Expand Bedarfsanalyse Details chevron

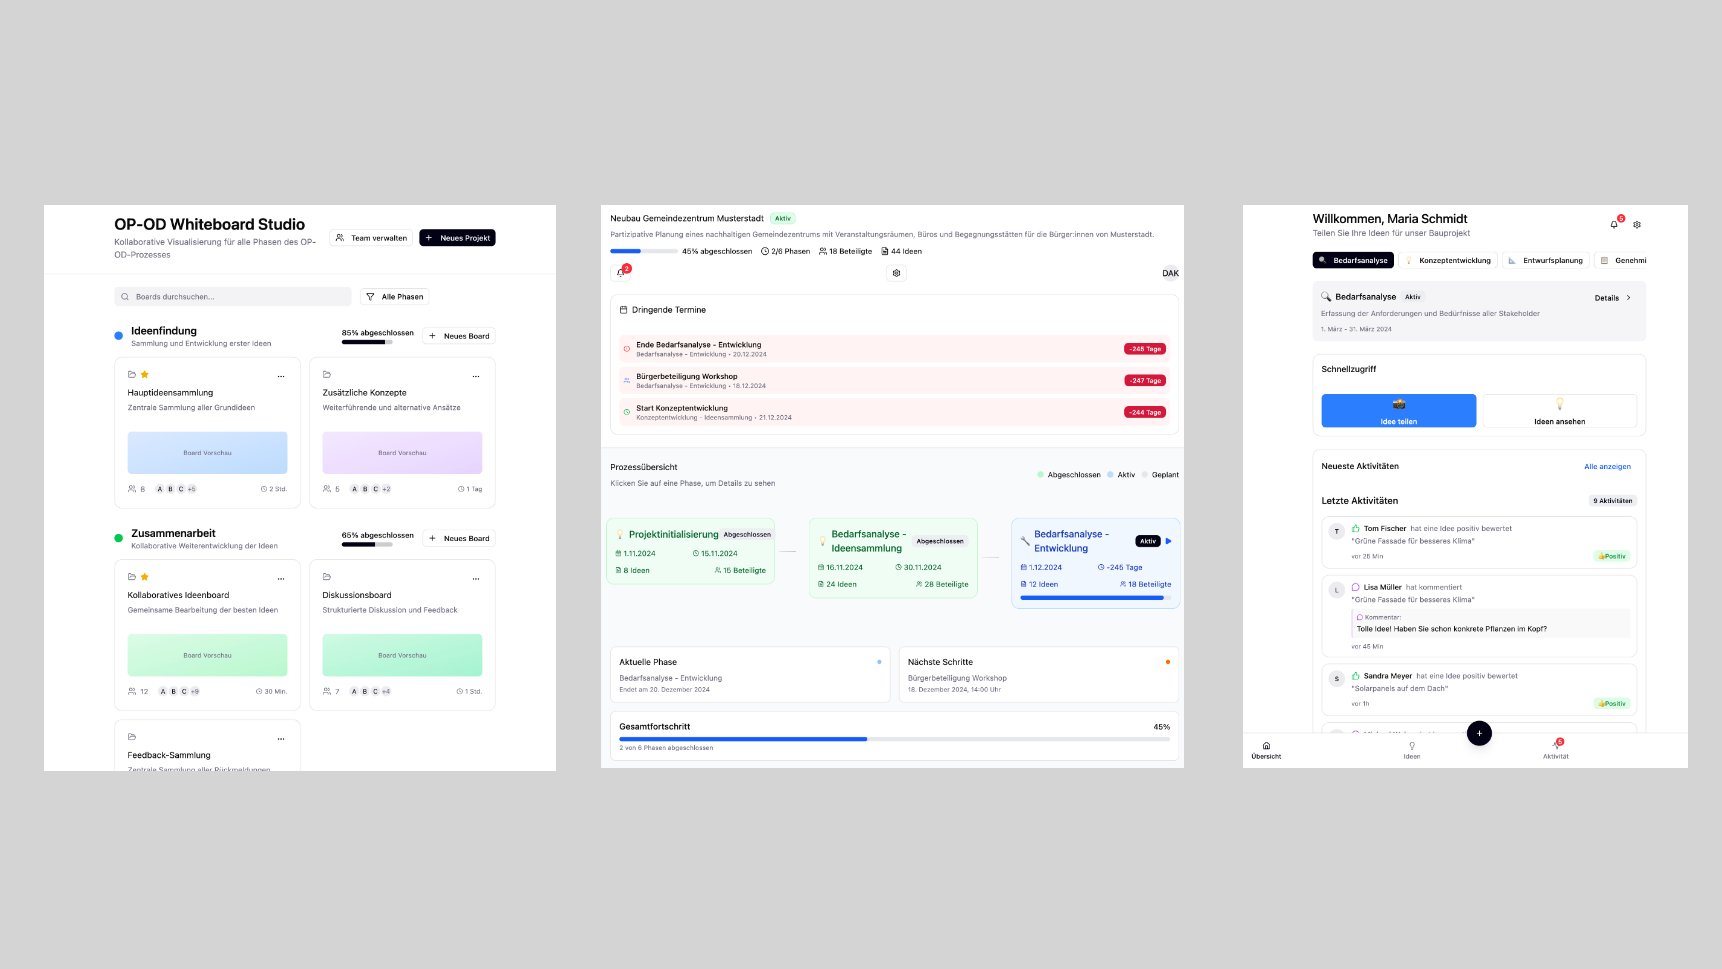pos(1628,298)
